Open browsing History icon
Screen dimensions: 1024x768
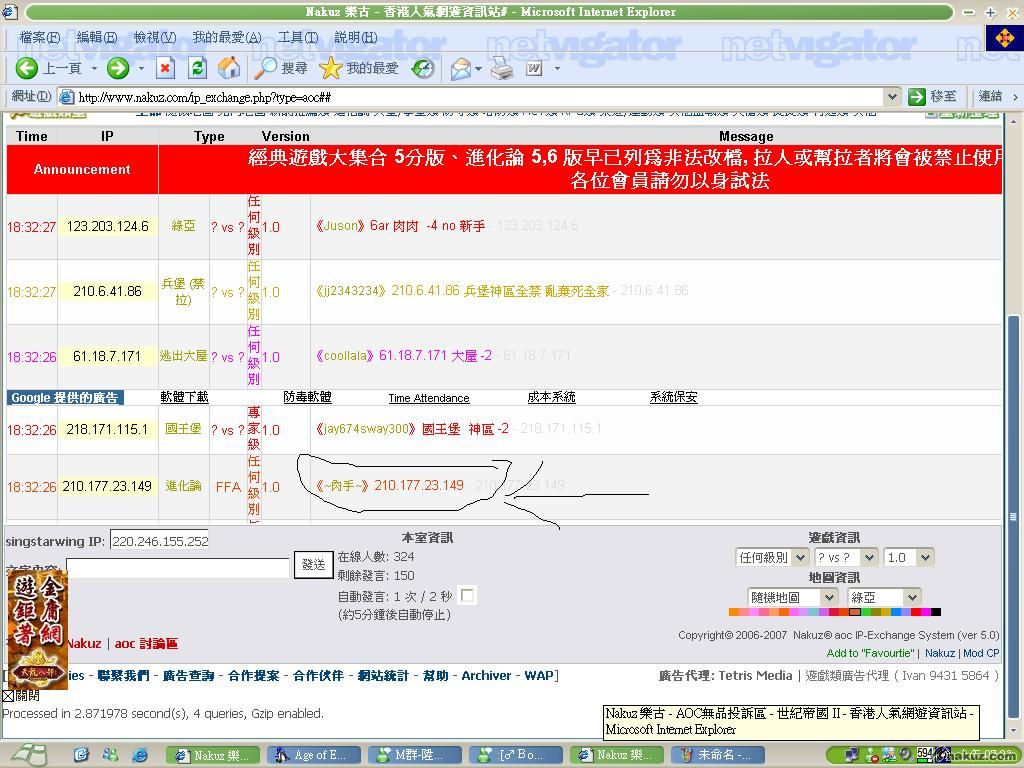click(x=423, y=68)
